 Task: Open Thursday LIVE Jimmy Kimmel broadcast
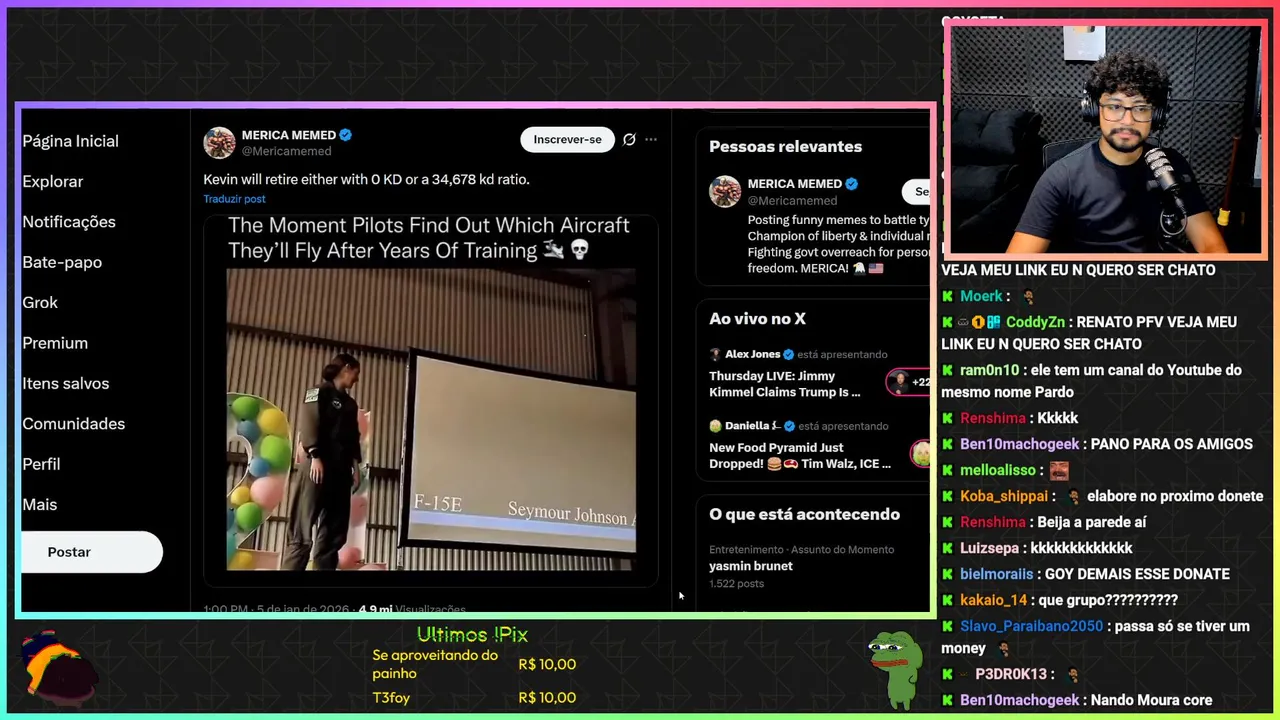[785, 384]
